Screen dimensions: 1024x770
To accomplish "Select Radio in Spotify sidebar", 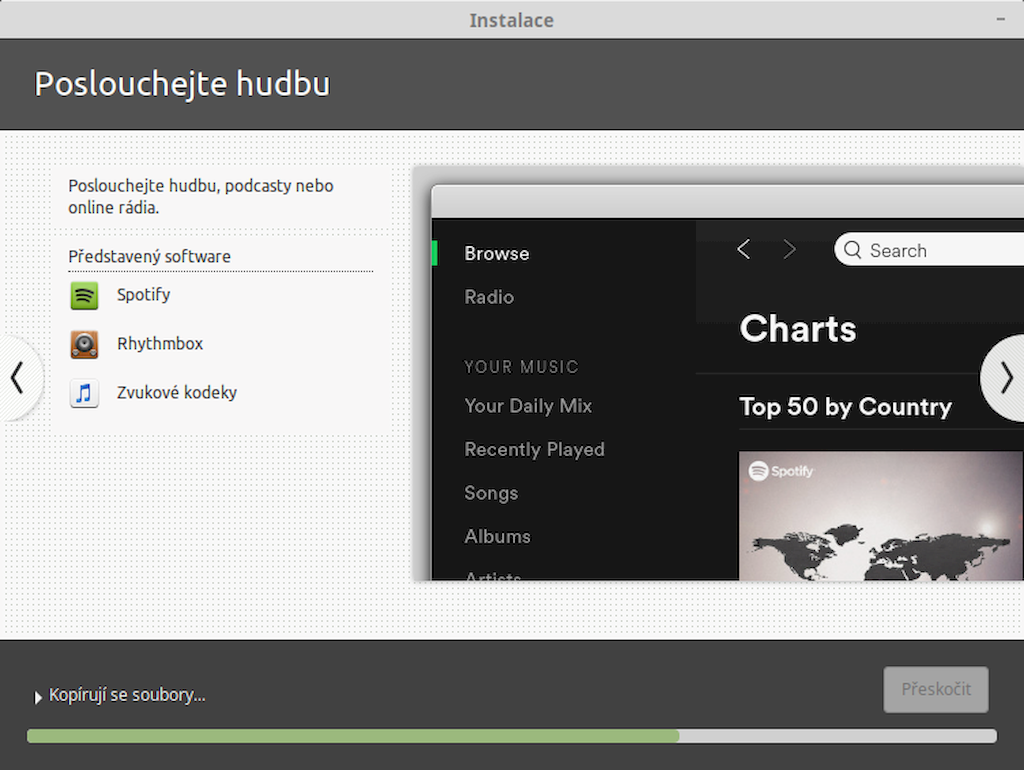I will coord(489,297).
